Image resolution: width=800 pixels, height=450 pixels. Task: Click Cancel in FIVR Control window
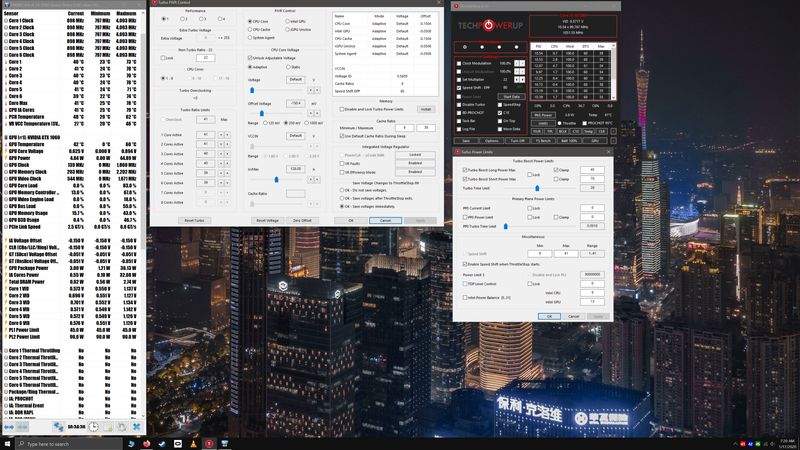(x=385, y=220)
